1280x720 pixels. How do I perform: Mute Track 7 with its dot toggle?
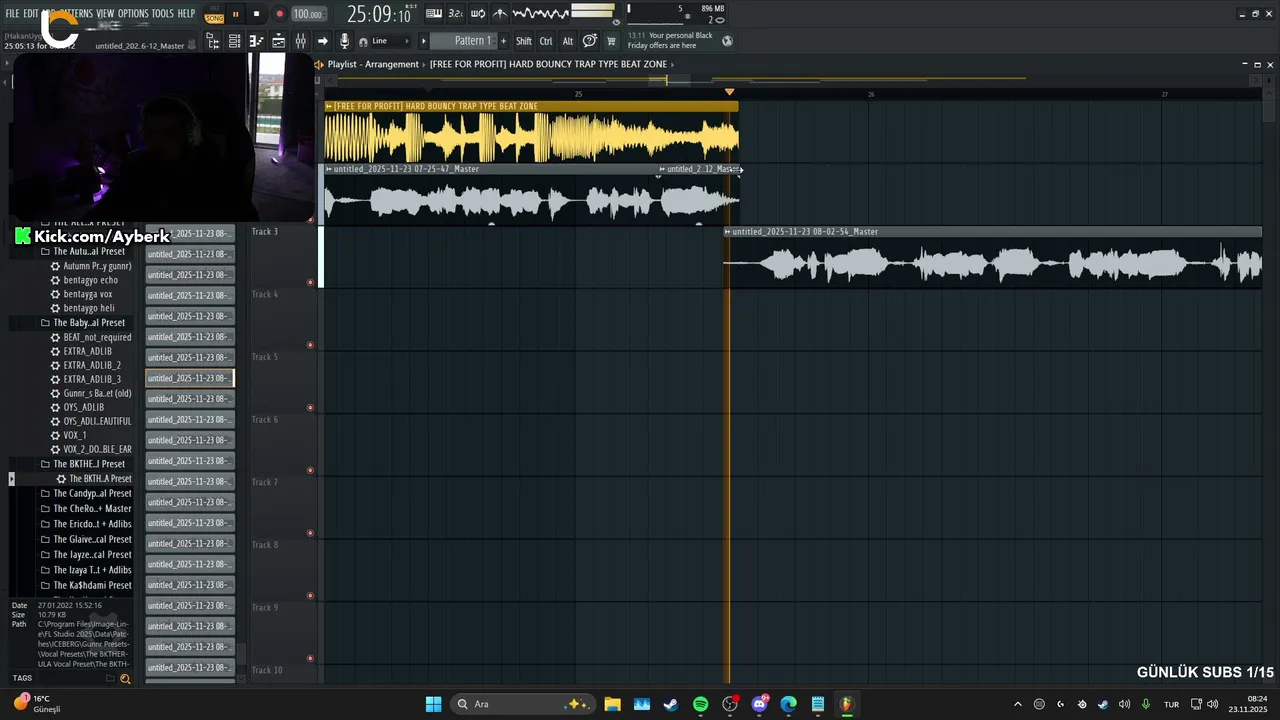310,533
